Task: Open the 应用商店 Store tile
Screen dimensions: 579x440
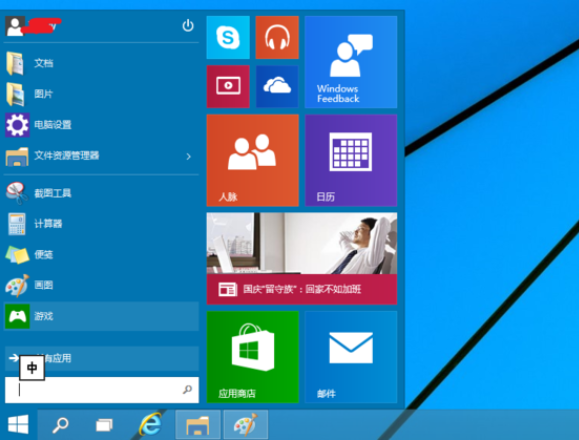Action: coord(253,357)
